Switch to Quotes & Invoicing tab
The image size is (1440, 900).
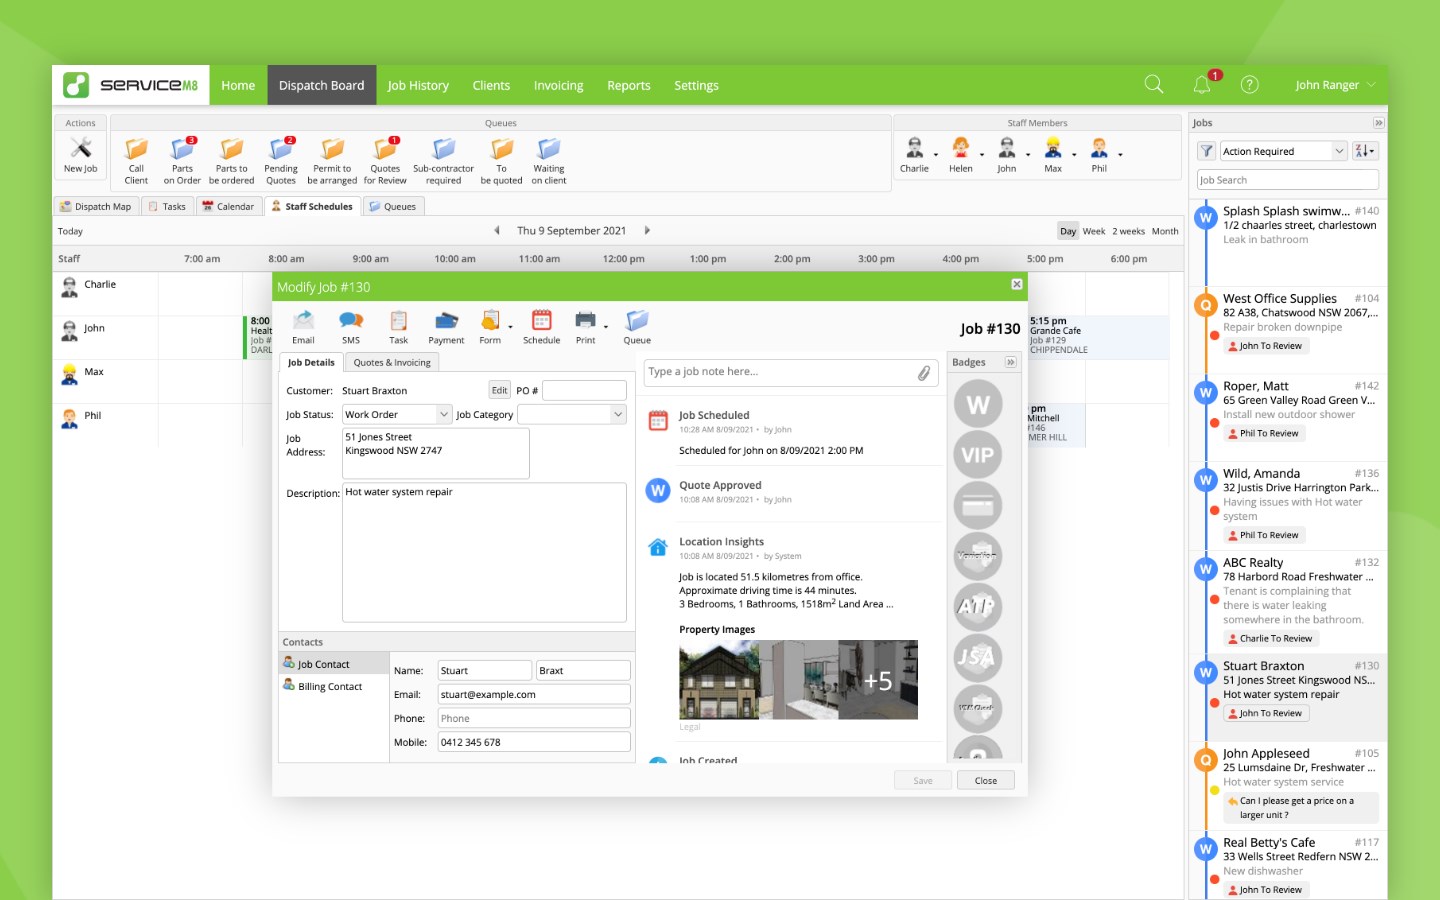392,363
